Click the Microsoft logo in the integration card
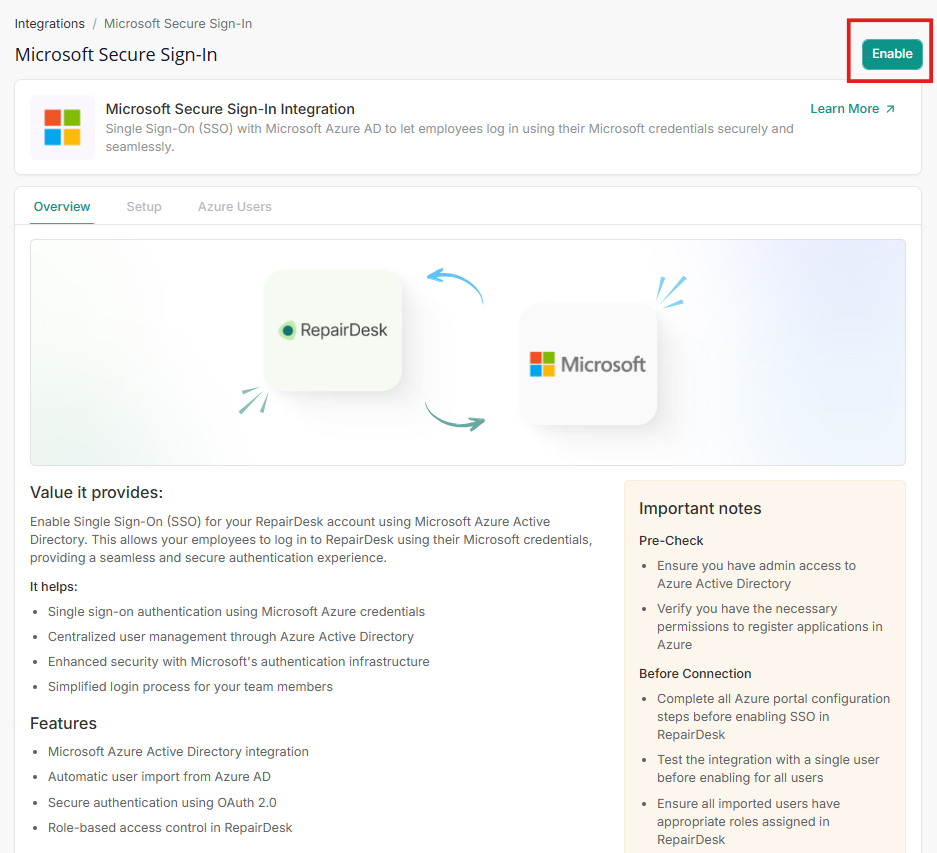Image resolution: width=937 pixels, height=853 pixels. pos(62,128)
